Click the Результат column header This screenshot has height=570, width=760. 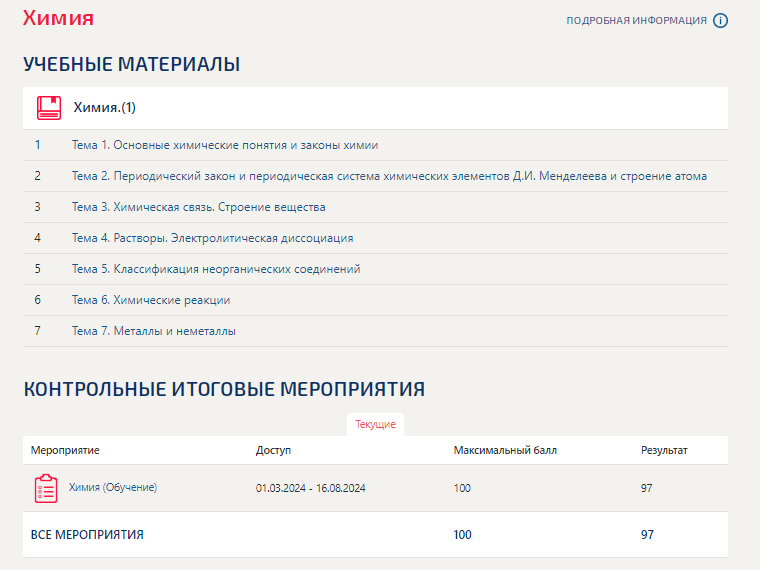[x=664, y=450]
